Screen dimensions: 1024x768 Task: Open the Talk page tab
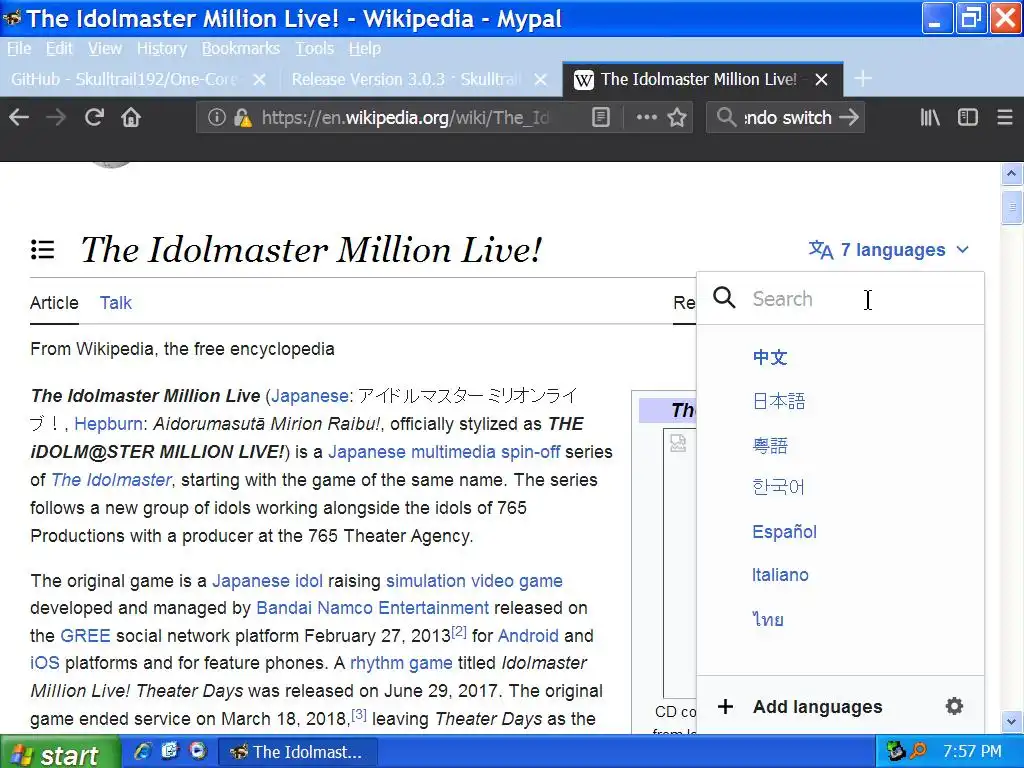pyautogui.click(x=116, y=302)
